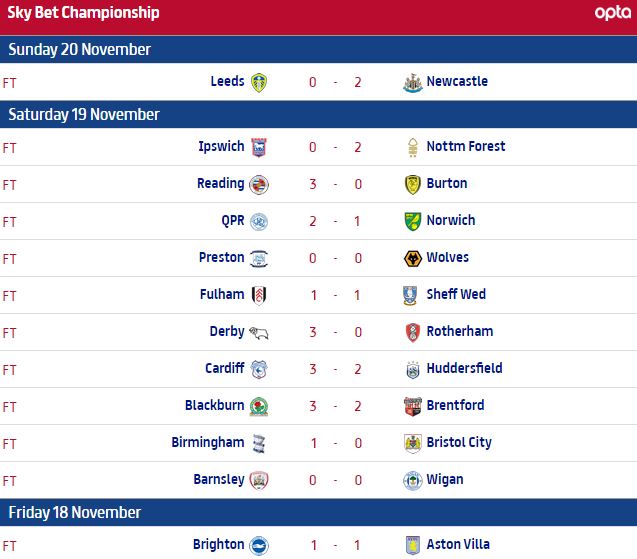Click the Opta logo in header

coord(612,13)
